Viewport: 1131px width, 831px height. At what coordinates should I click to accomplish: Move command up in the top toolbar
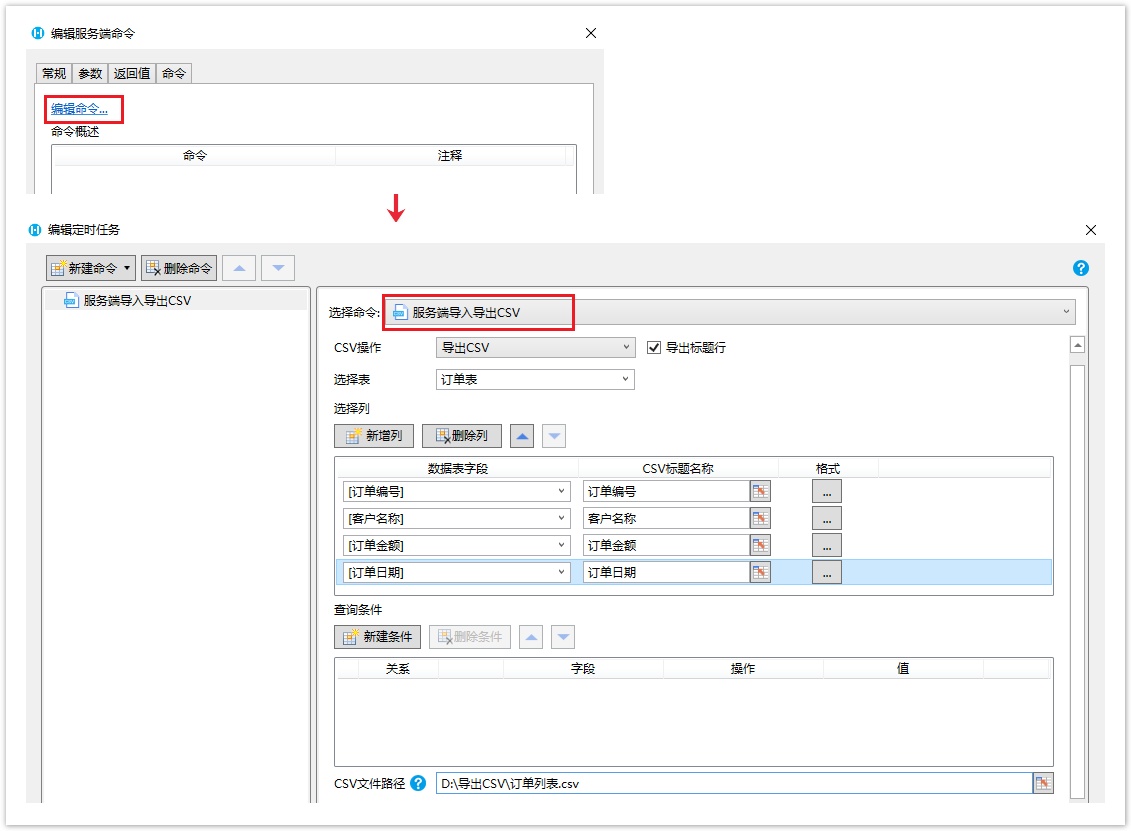238,268
